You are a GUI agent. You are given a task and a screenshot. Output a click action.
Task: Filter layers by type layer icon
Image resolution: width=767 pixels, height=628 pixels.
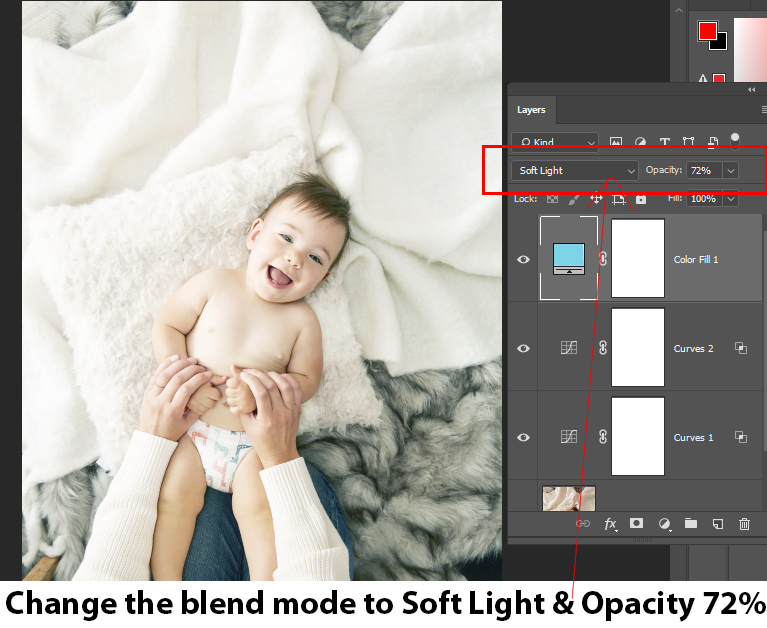tap(664, 142)
